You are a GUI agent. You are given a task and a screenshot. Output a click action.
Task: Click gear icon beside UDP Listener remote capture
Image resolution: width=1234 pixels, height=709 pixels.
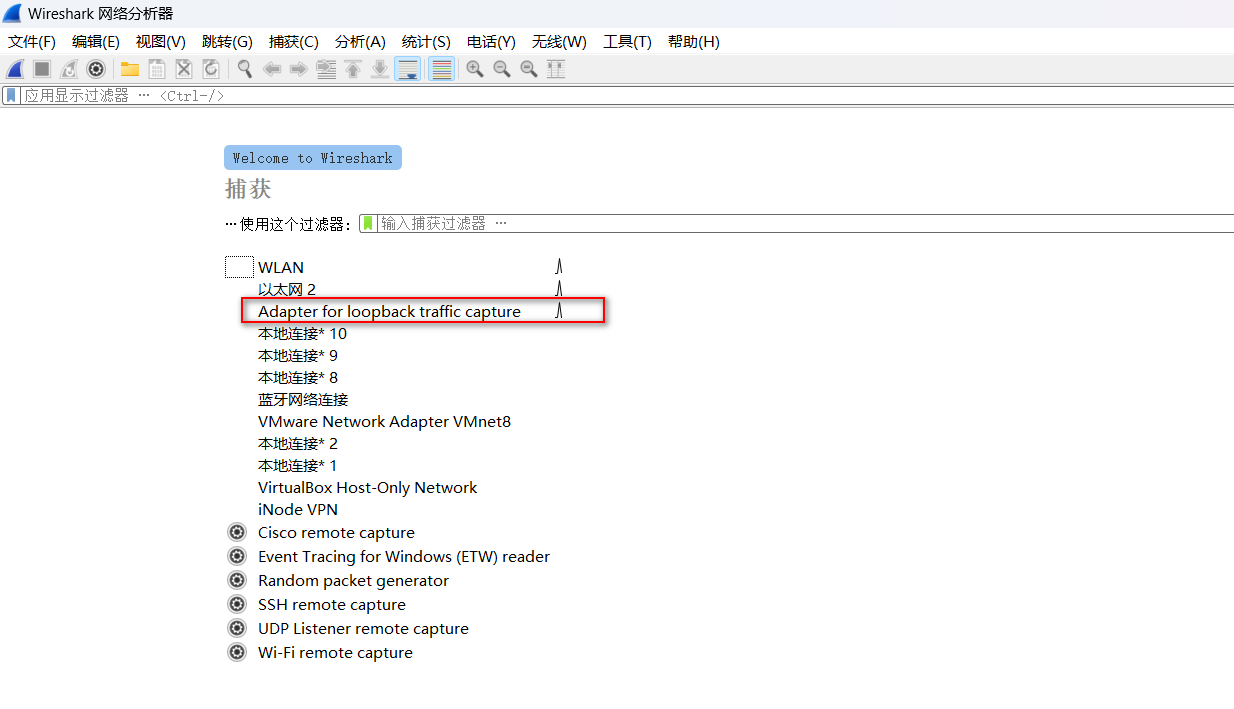[x=237, y=628]
